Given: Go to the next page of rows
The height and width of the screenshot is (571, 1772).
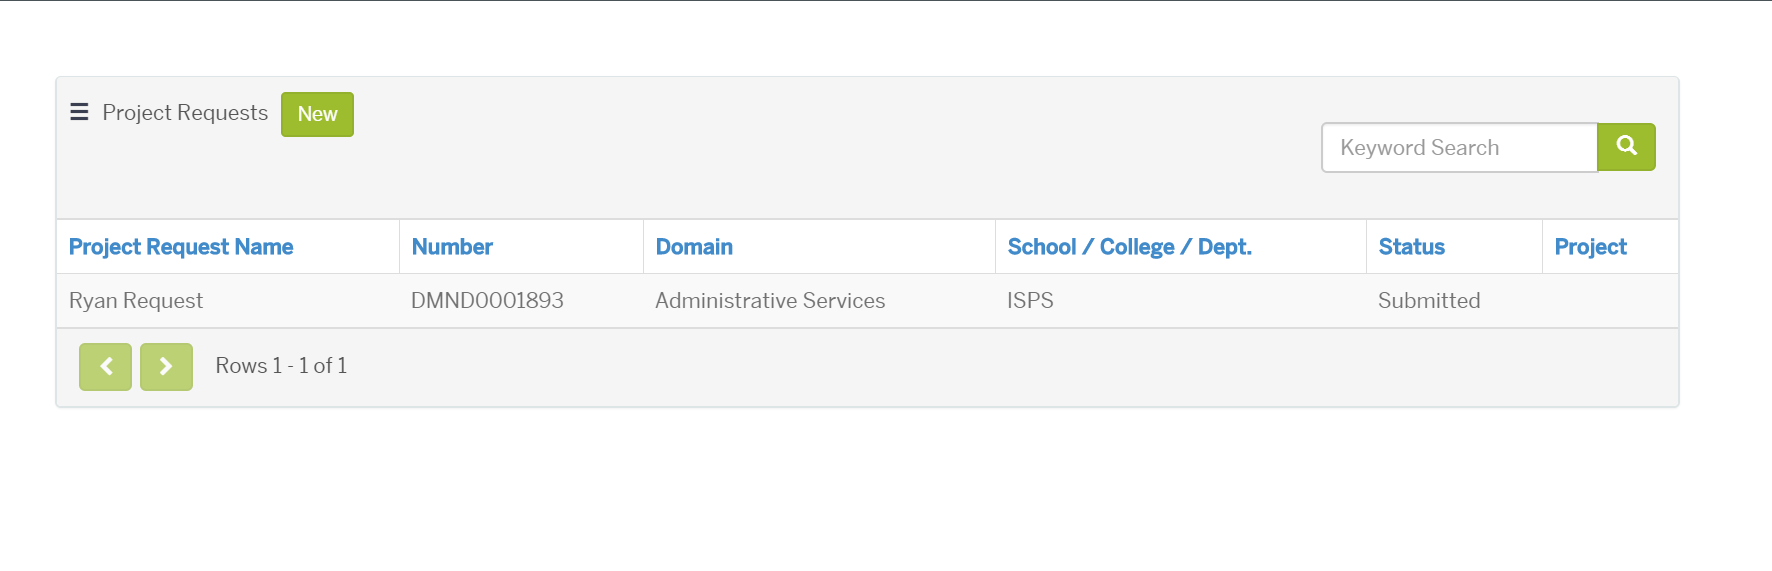Looking at the screenshot, I should point(166,367).
